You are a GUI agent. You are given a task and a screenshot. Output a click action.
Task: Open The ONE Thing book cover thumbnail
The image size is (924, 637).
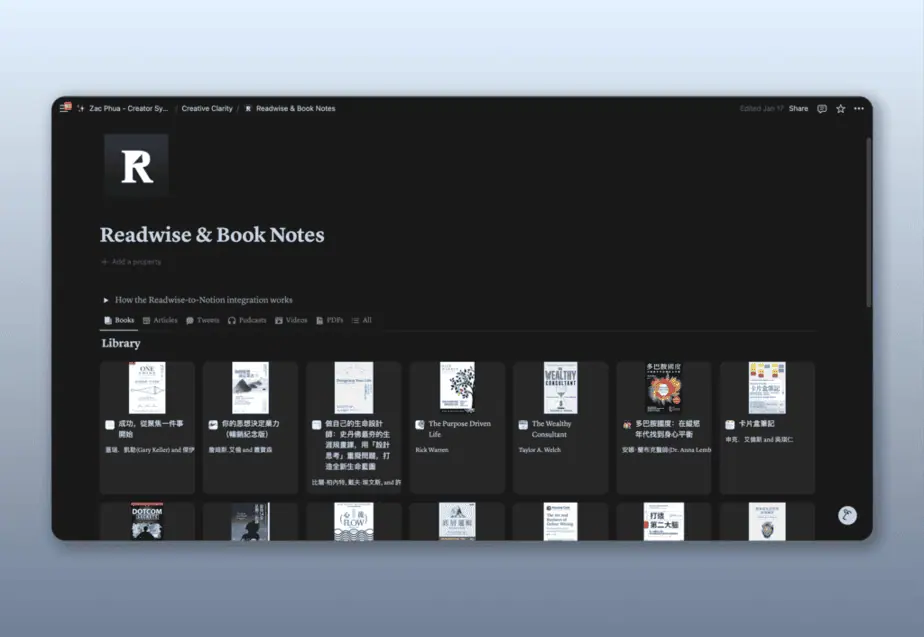coord(147,388)
